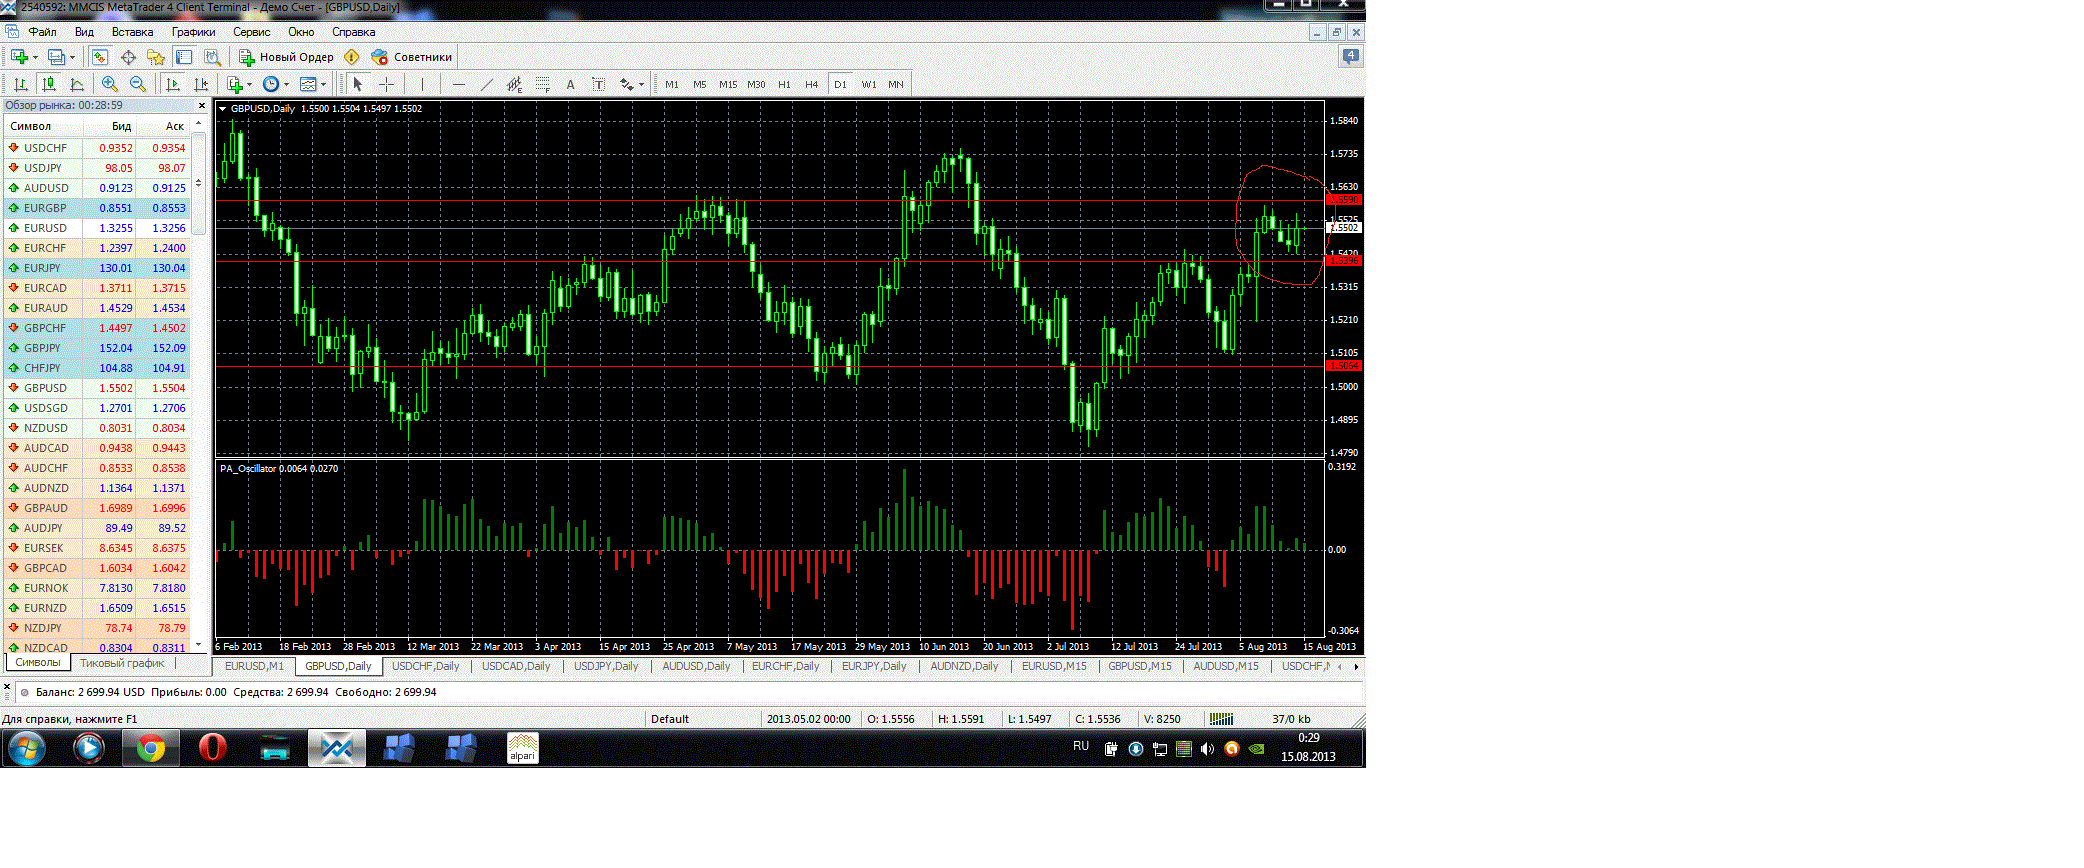
Task: Expand the Periods dropdown arrow
Action: point(286,84)
